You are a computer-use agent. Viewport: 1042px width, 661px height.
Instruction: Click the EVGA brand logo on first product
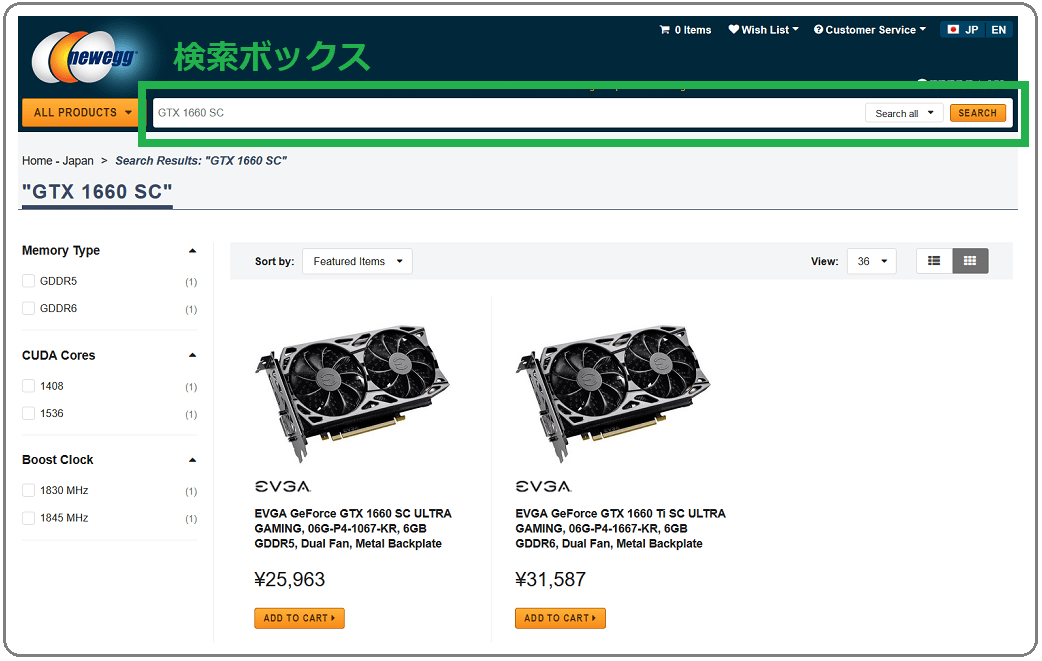[282, 486]
